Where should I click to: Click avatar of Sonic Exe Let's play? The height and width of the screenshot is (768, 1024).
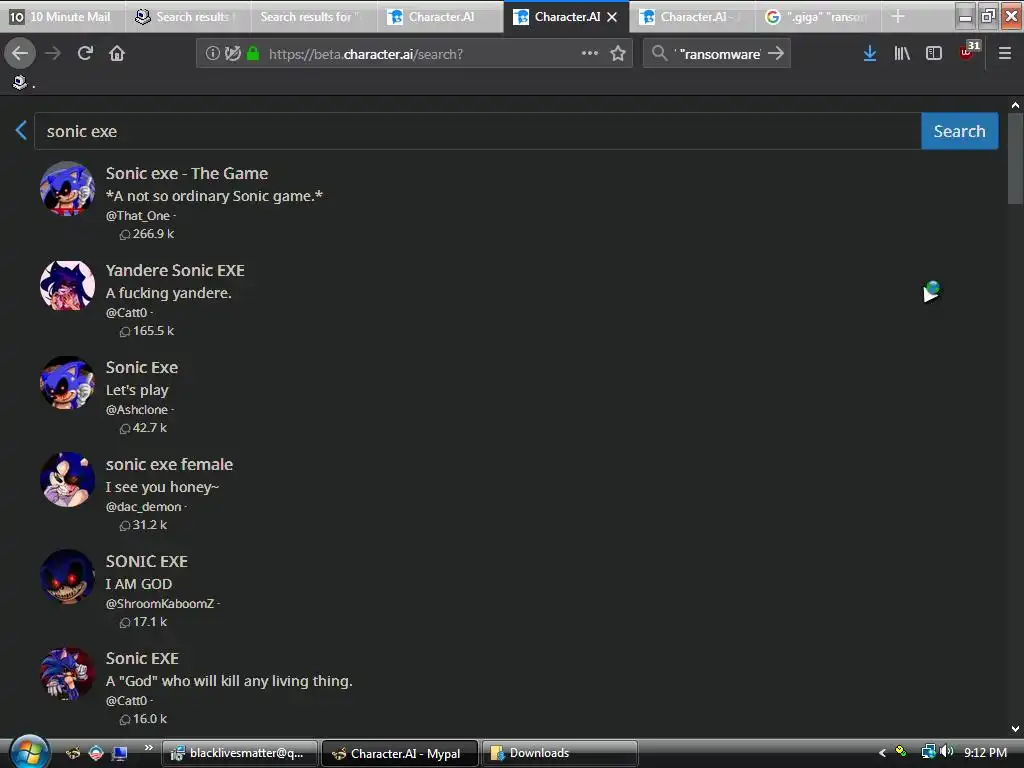click(x=67, y=383)
